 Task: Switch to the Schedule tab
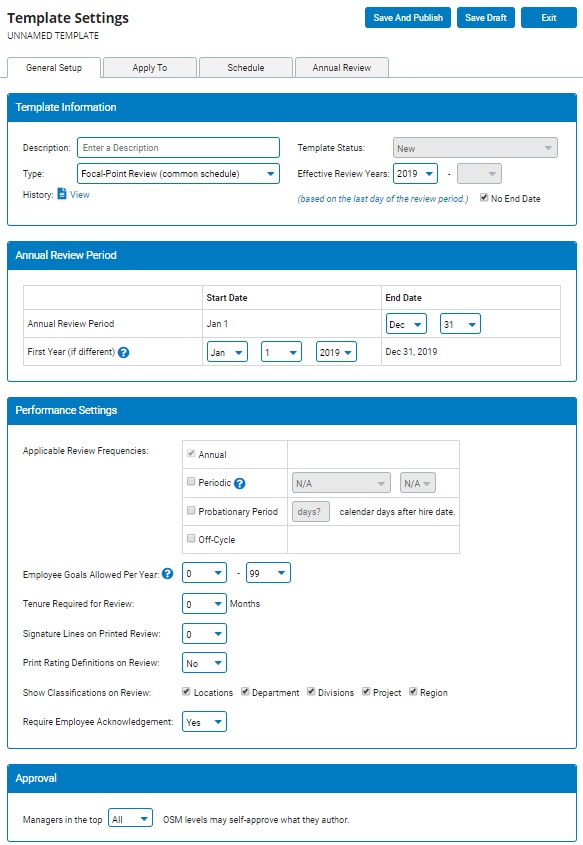246,68
